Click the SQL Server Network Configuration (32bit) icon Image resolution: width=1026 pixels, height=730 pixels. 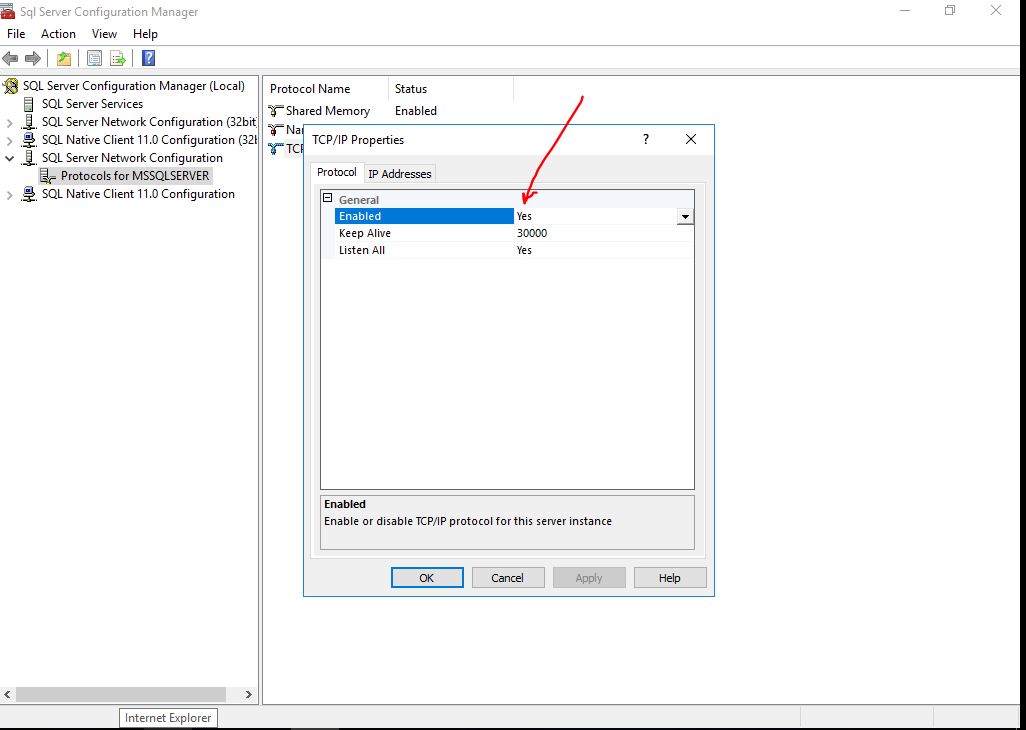point(29,122)
